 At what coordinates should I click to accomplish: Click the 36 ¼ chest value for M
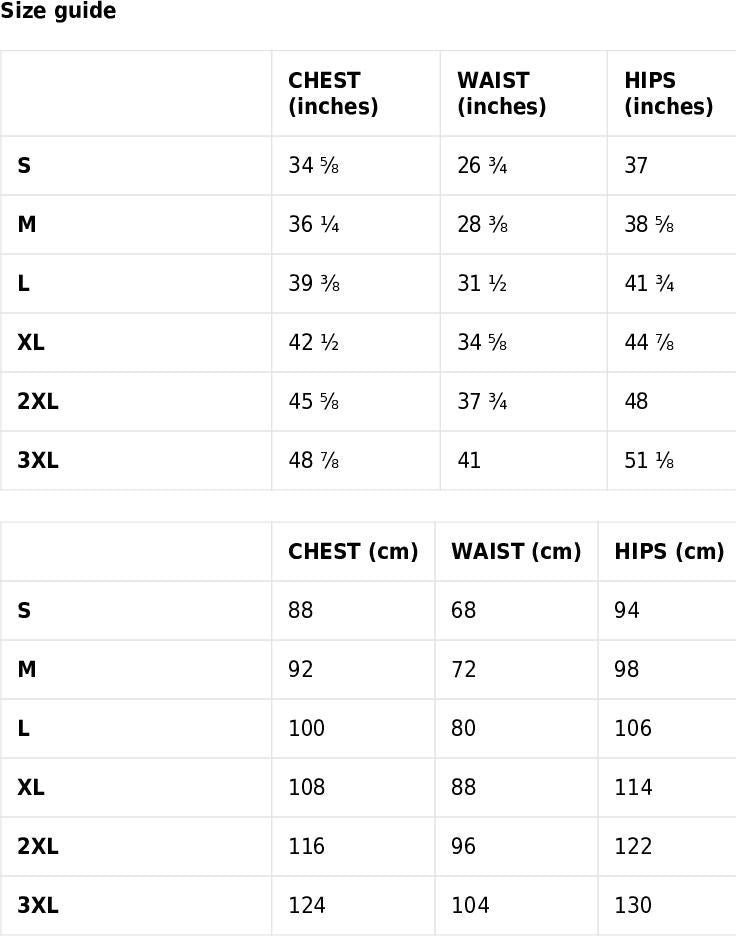point(314,224)
